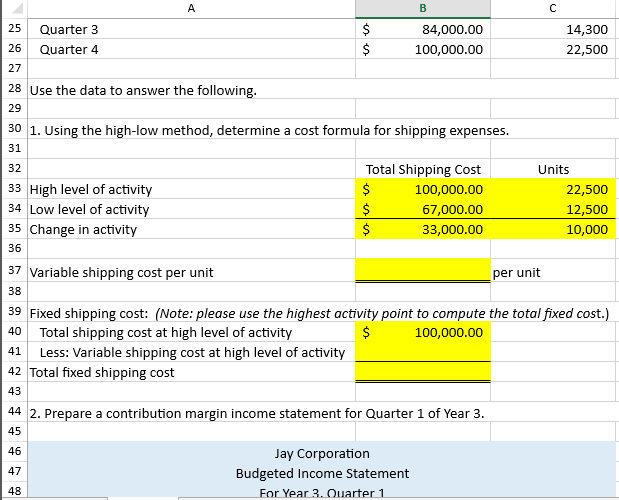619x500 pixels.
Task: Click the 22,500 cell in row 26
Action: 553,49
